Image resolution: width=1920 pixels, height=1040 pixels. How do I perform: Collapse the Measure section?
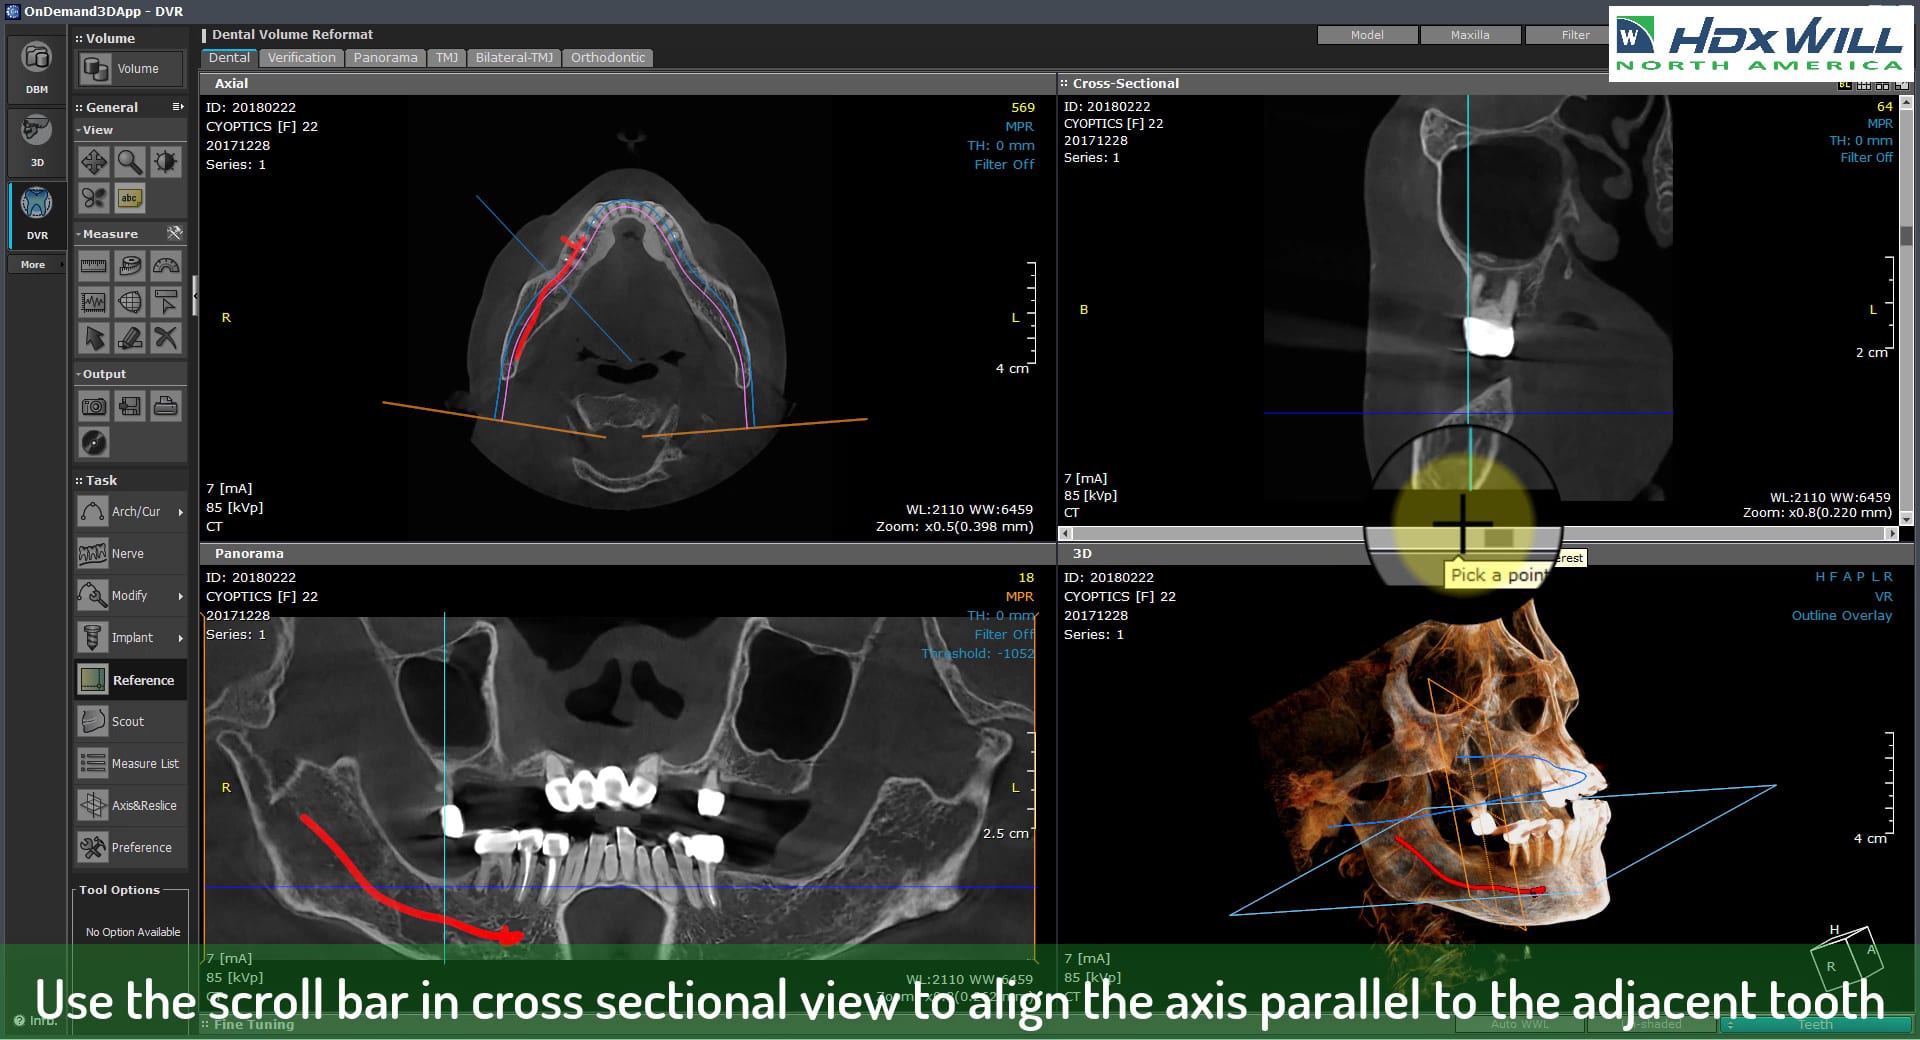point(78,234)
